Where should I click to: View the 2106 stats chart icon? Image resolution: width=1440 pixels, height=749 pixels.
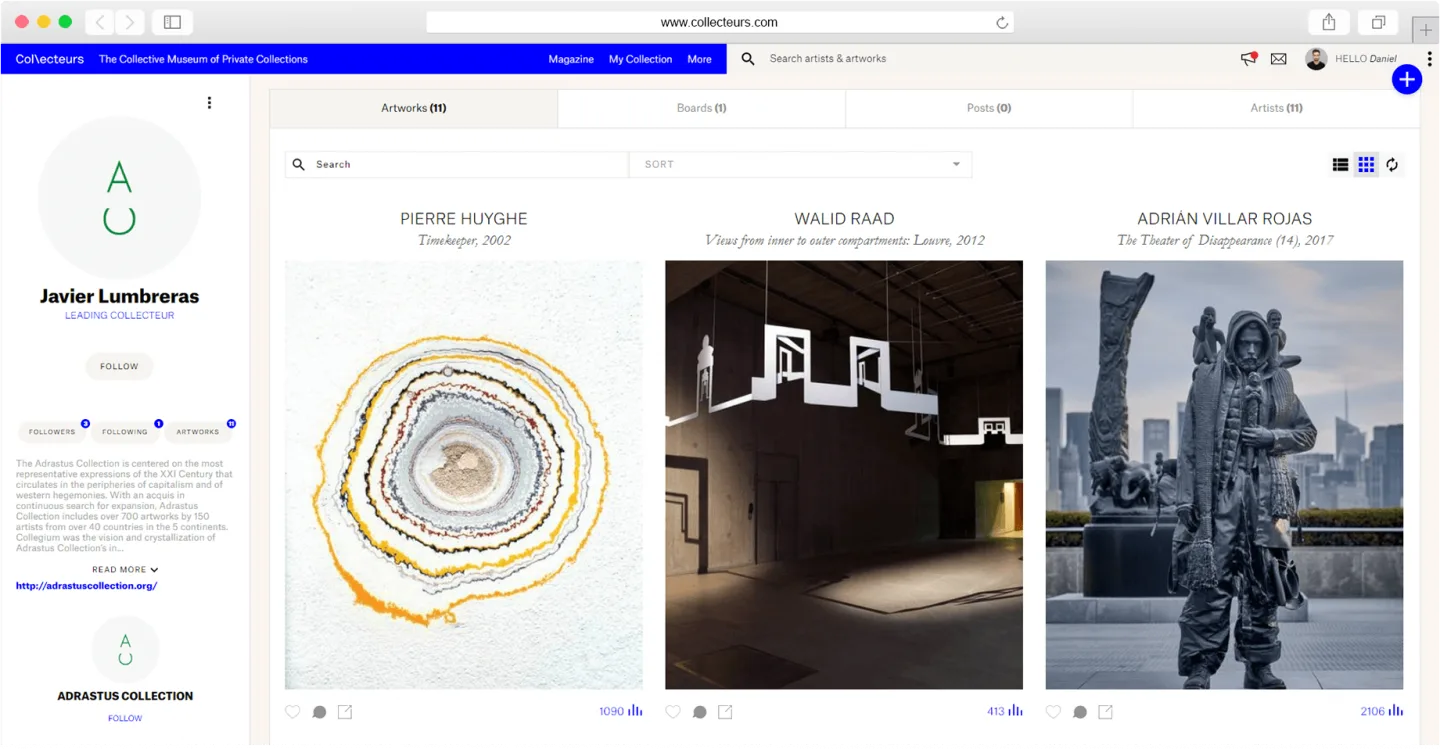point(1396,711)
